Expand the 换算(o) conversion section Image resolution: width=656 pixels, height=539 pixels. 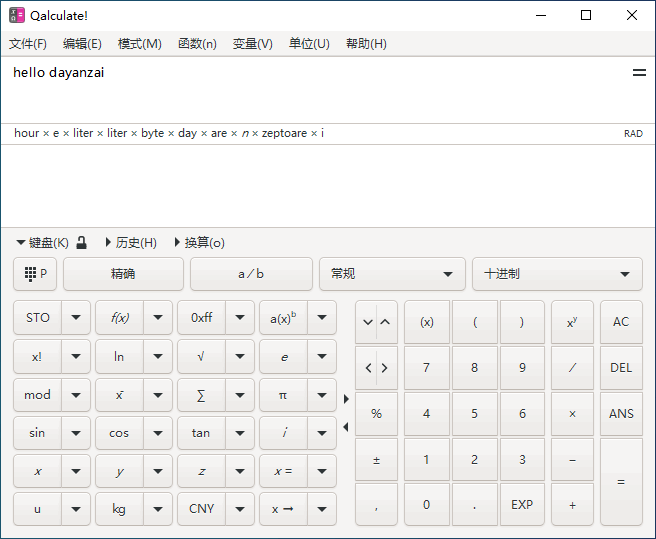click(200, 243)
